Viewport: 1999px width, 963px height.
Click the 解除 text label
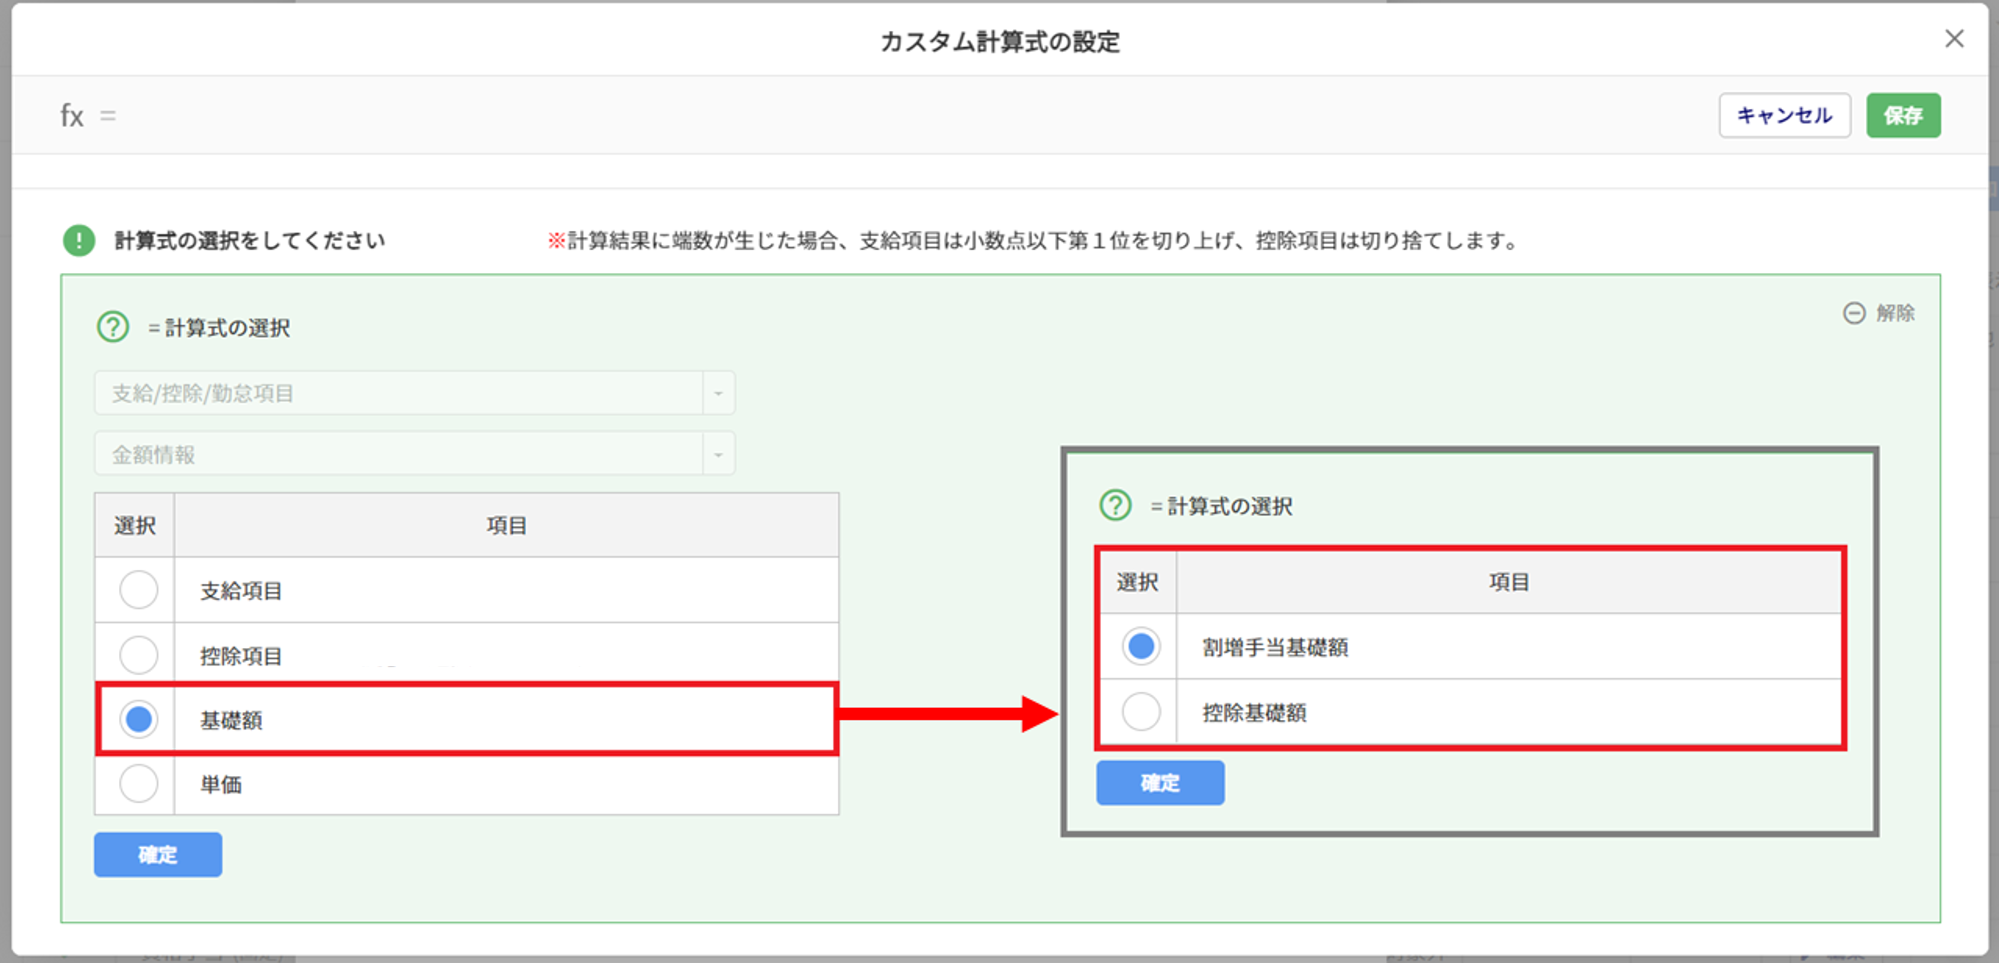1895,313
